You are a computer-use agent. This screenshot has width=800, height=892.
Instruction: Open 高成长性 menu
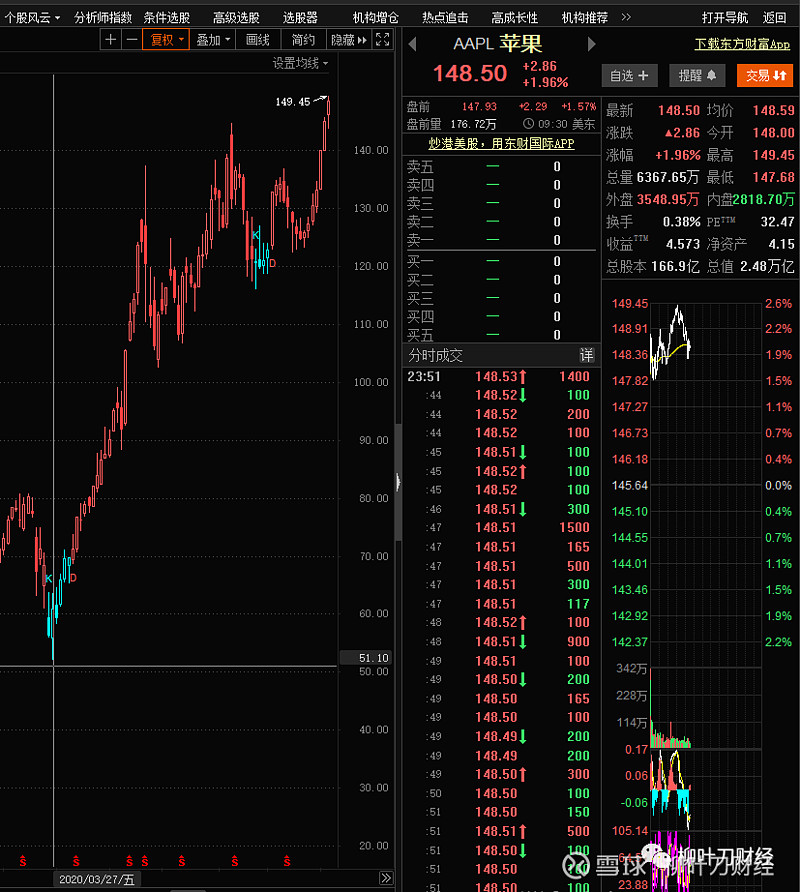[515, 18]
